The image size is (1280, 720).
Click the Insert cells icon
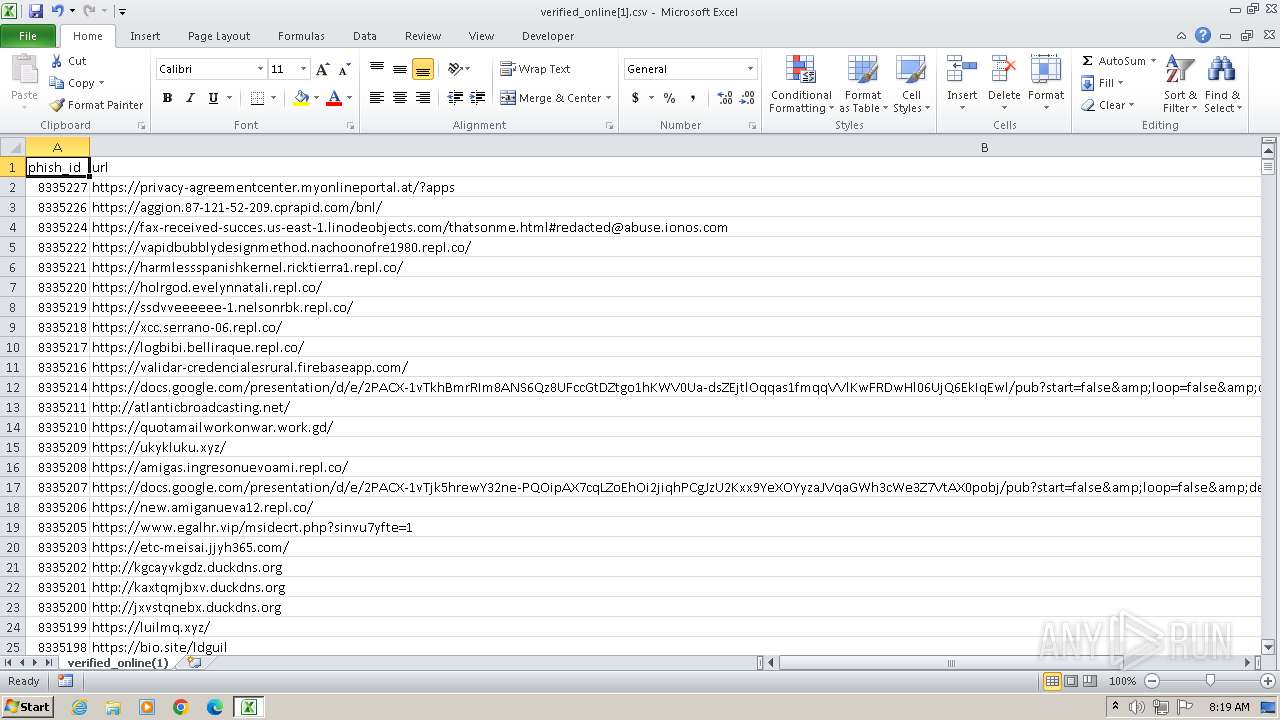962,69
